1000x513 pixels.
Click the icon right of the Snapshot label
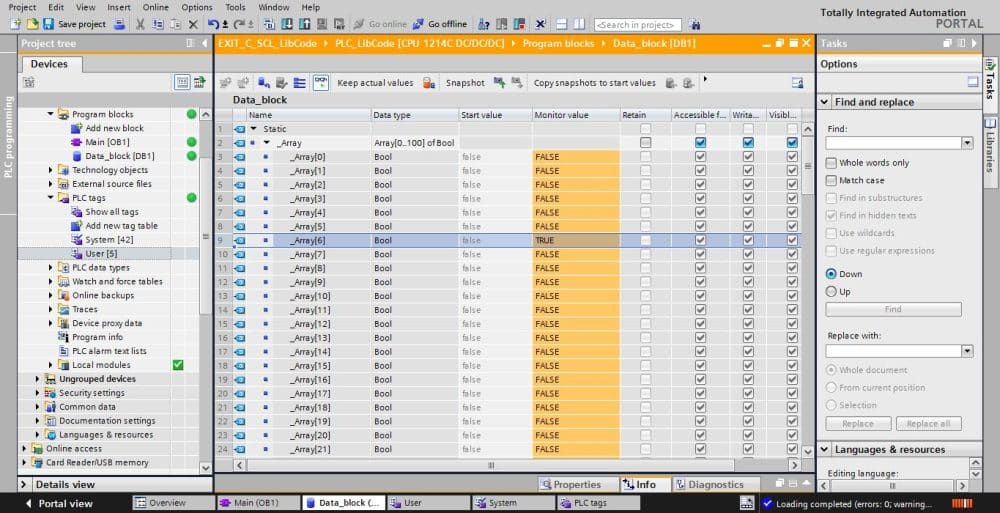(x=499, y=83)
